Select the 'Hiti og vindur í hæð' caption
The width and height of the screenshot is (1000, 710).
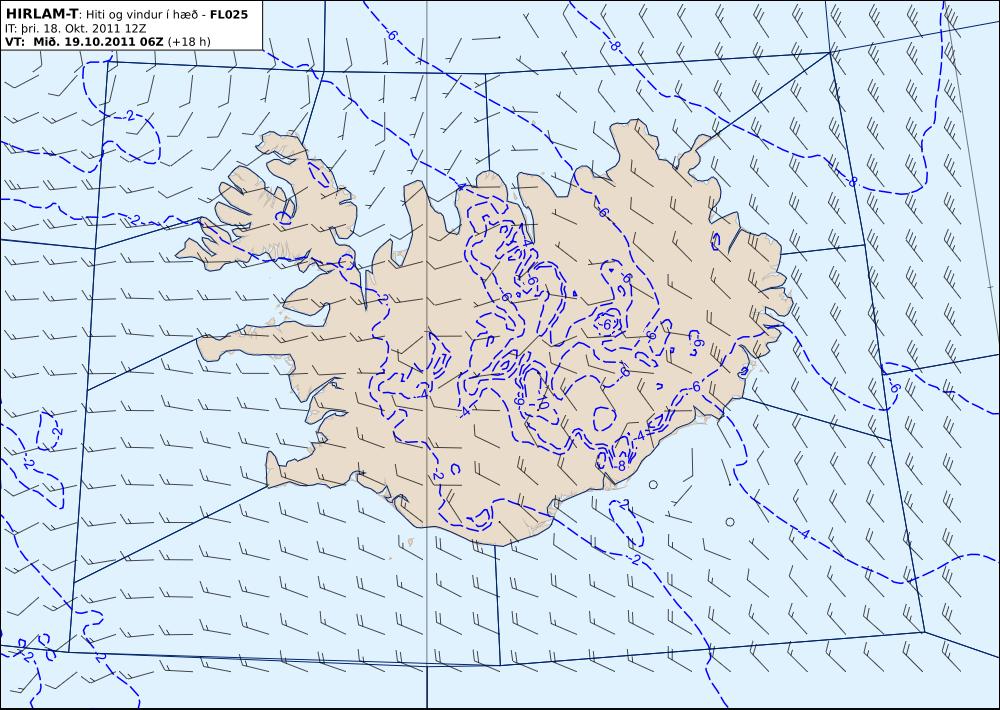[x=140, y=14]
